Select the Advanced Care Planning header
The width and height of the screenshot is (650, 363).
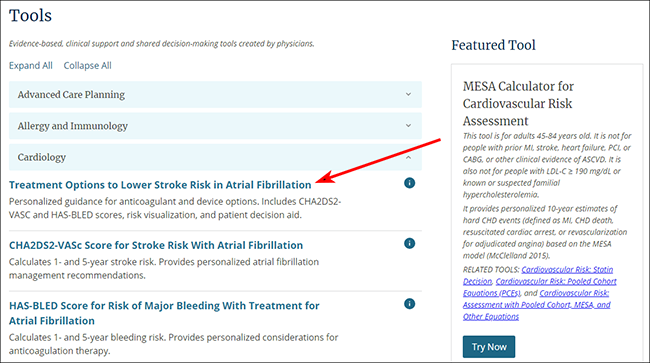click(215, 94)
